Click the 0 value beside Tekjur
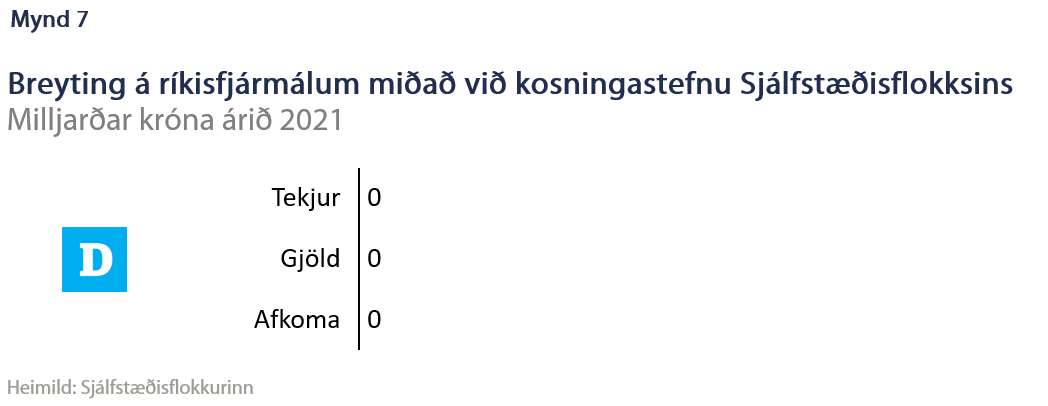 point(374,198)
